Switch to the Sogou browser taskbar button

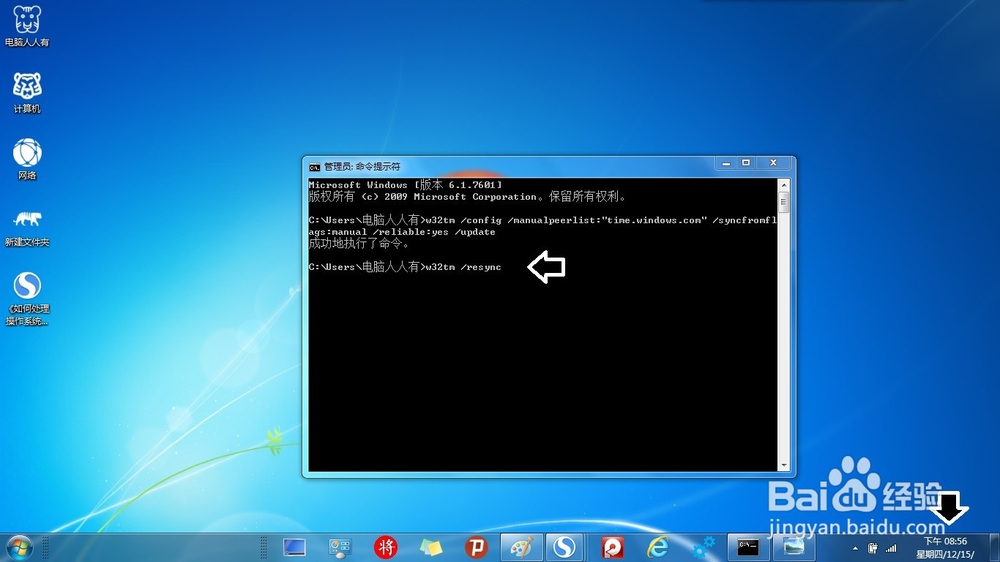[564, 547]
